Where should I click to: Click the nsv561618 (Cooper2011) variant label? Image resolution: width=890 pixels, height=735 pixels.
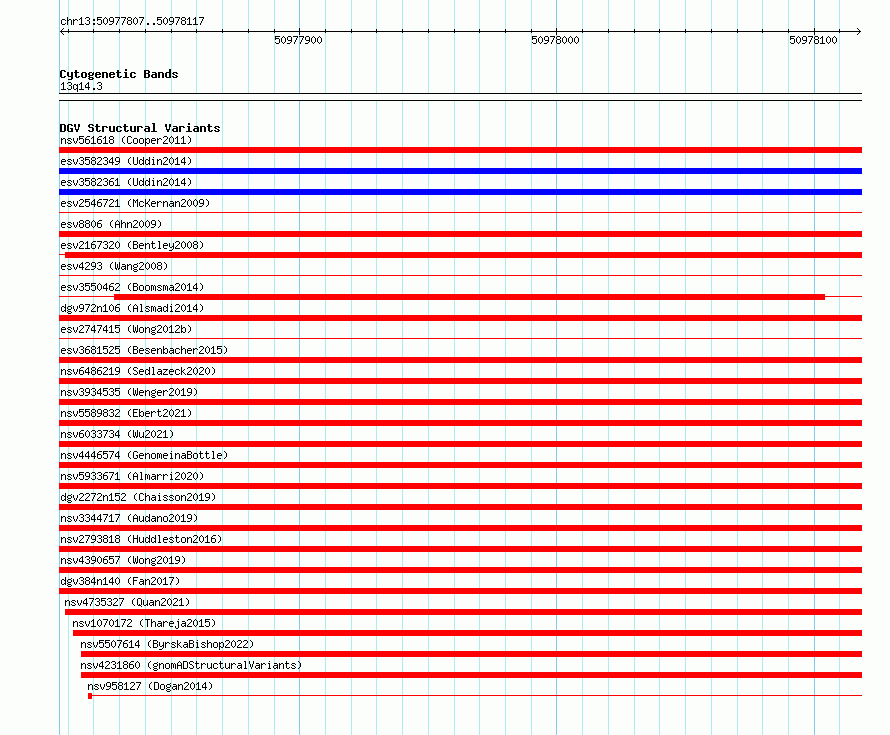tap(126, 140)
